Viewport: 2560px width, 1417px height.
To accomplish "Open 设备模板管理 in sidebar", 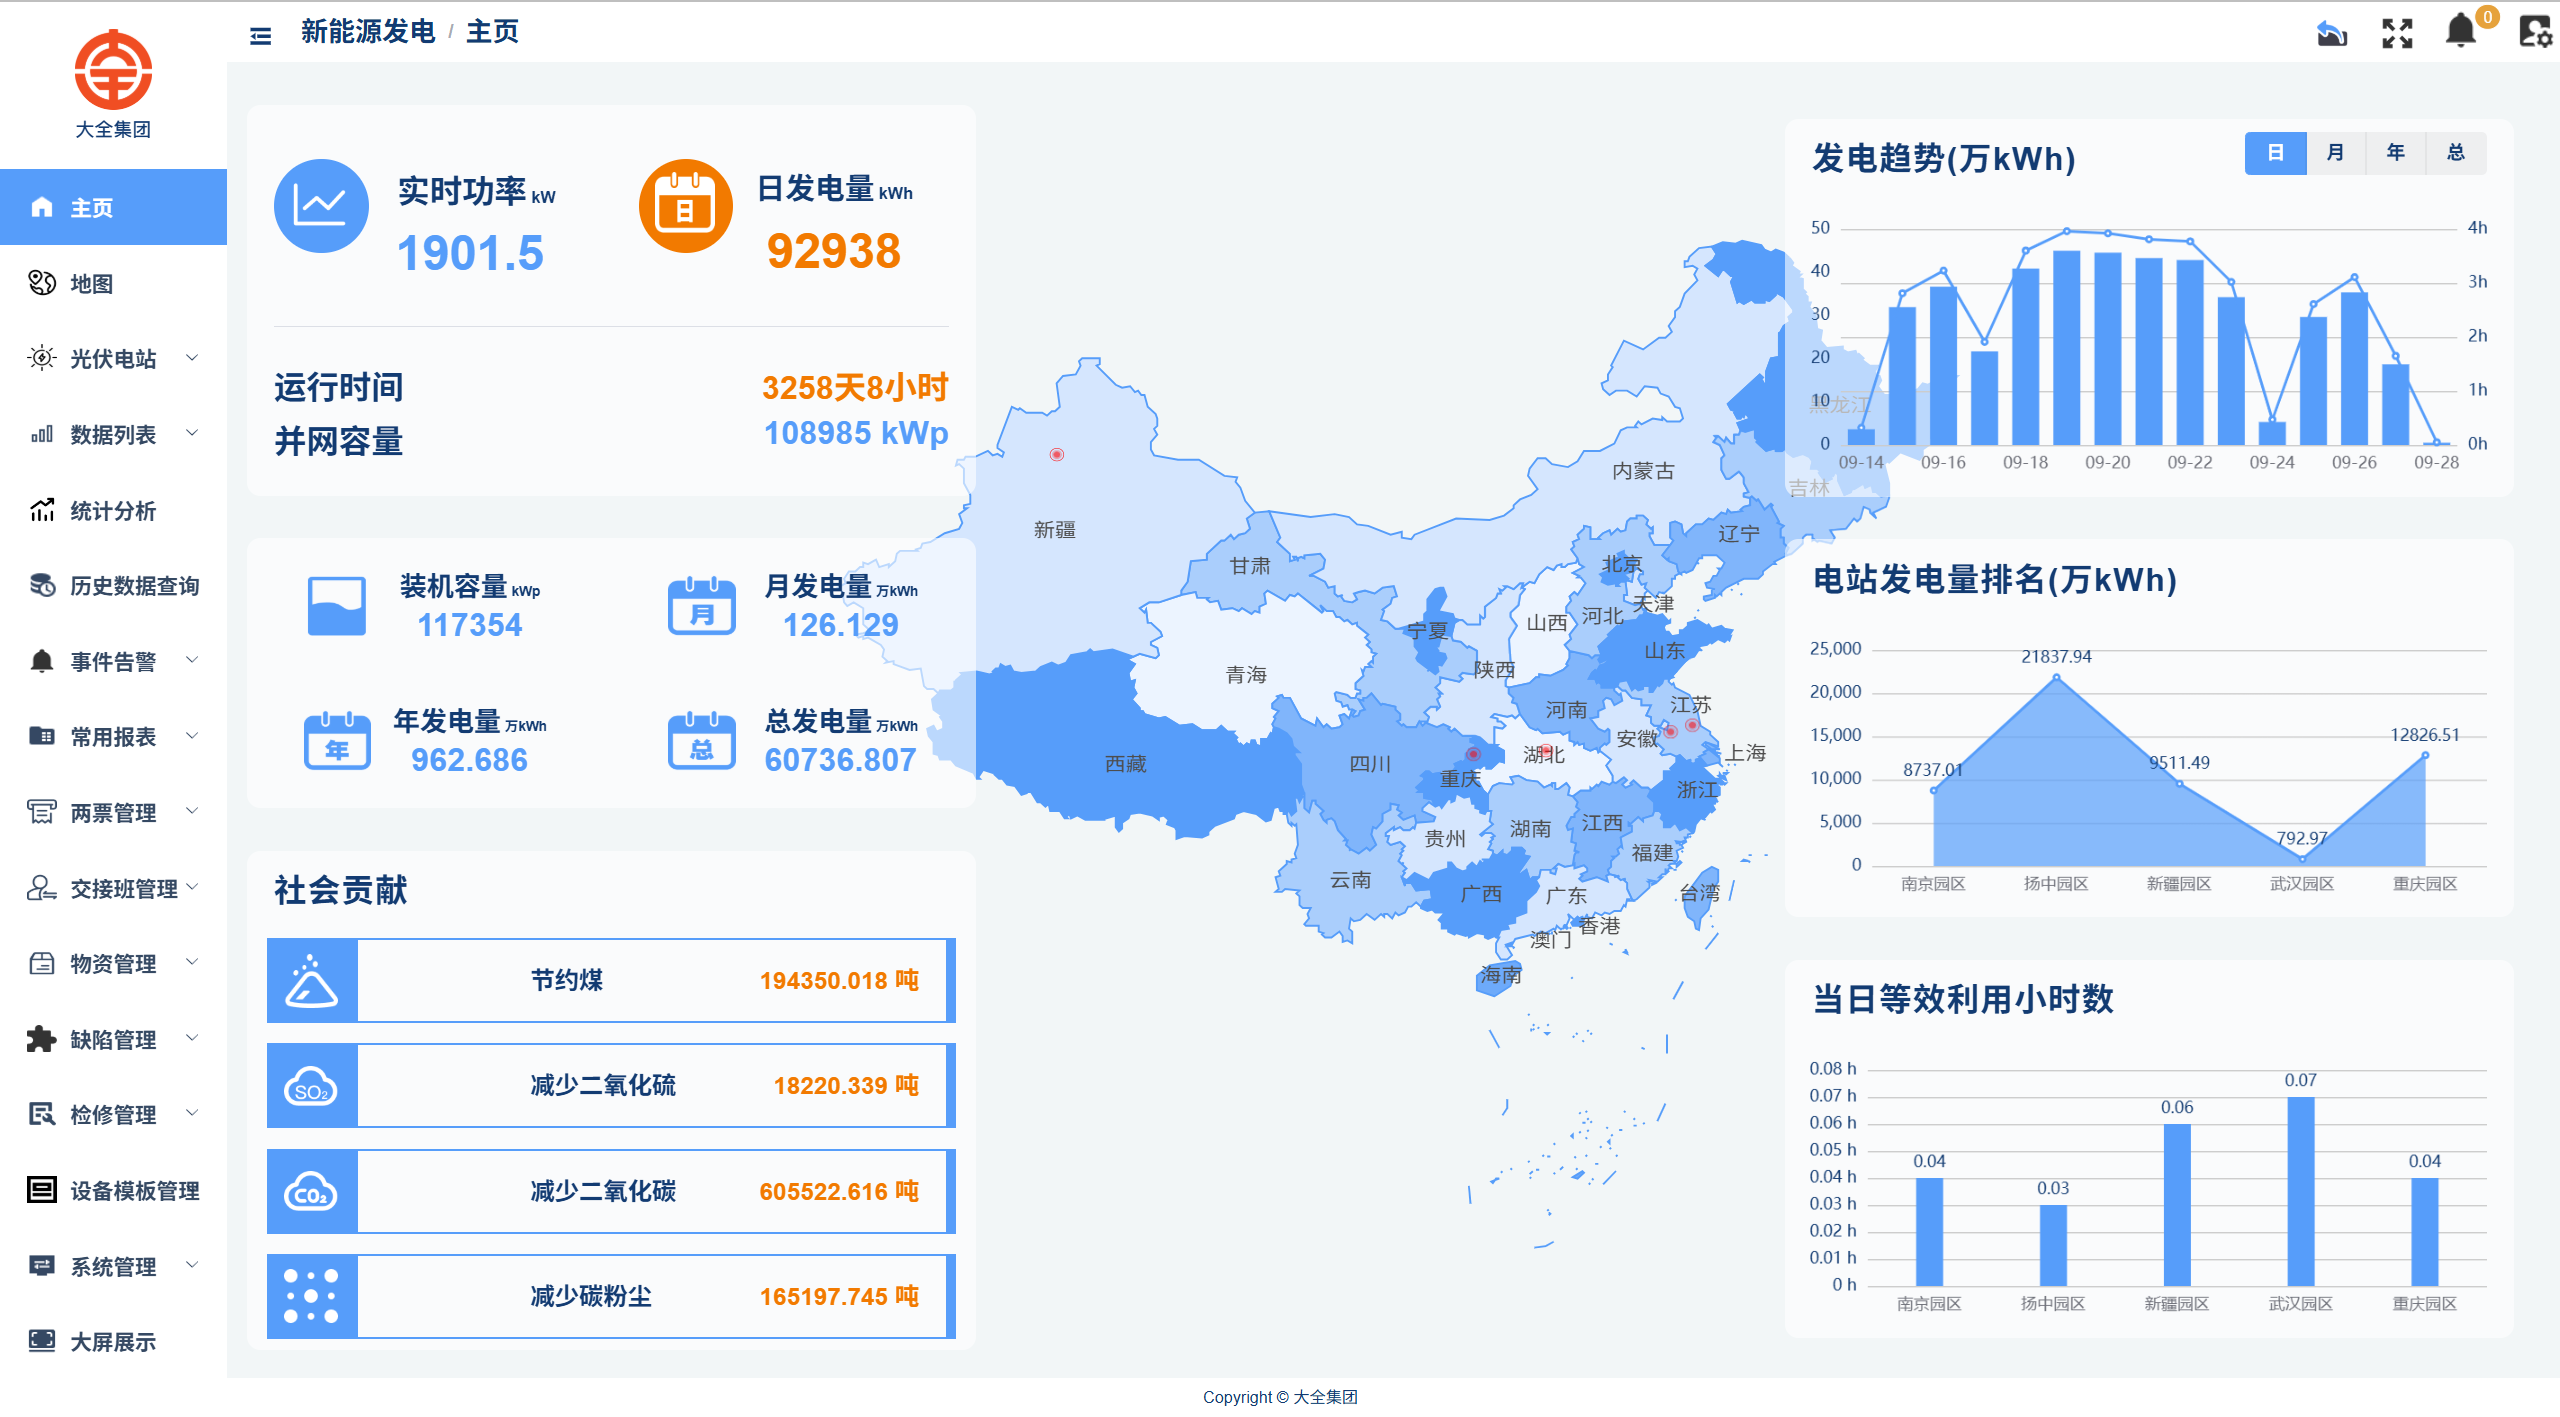I will point(133,1191).
